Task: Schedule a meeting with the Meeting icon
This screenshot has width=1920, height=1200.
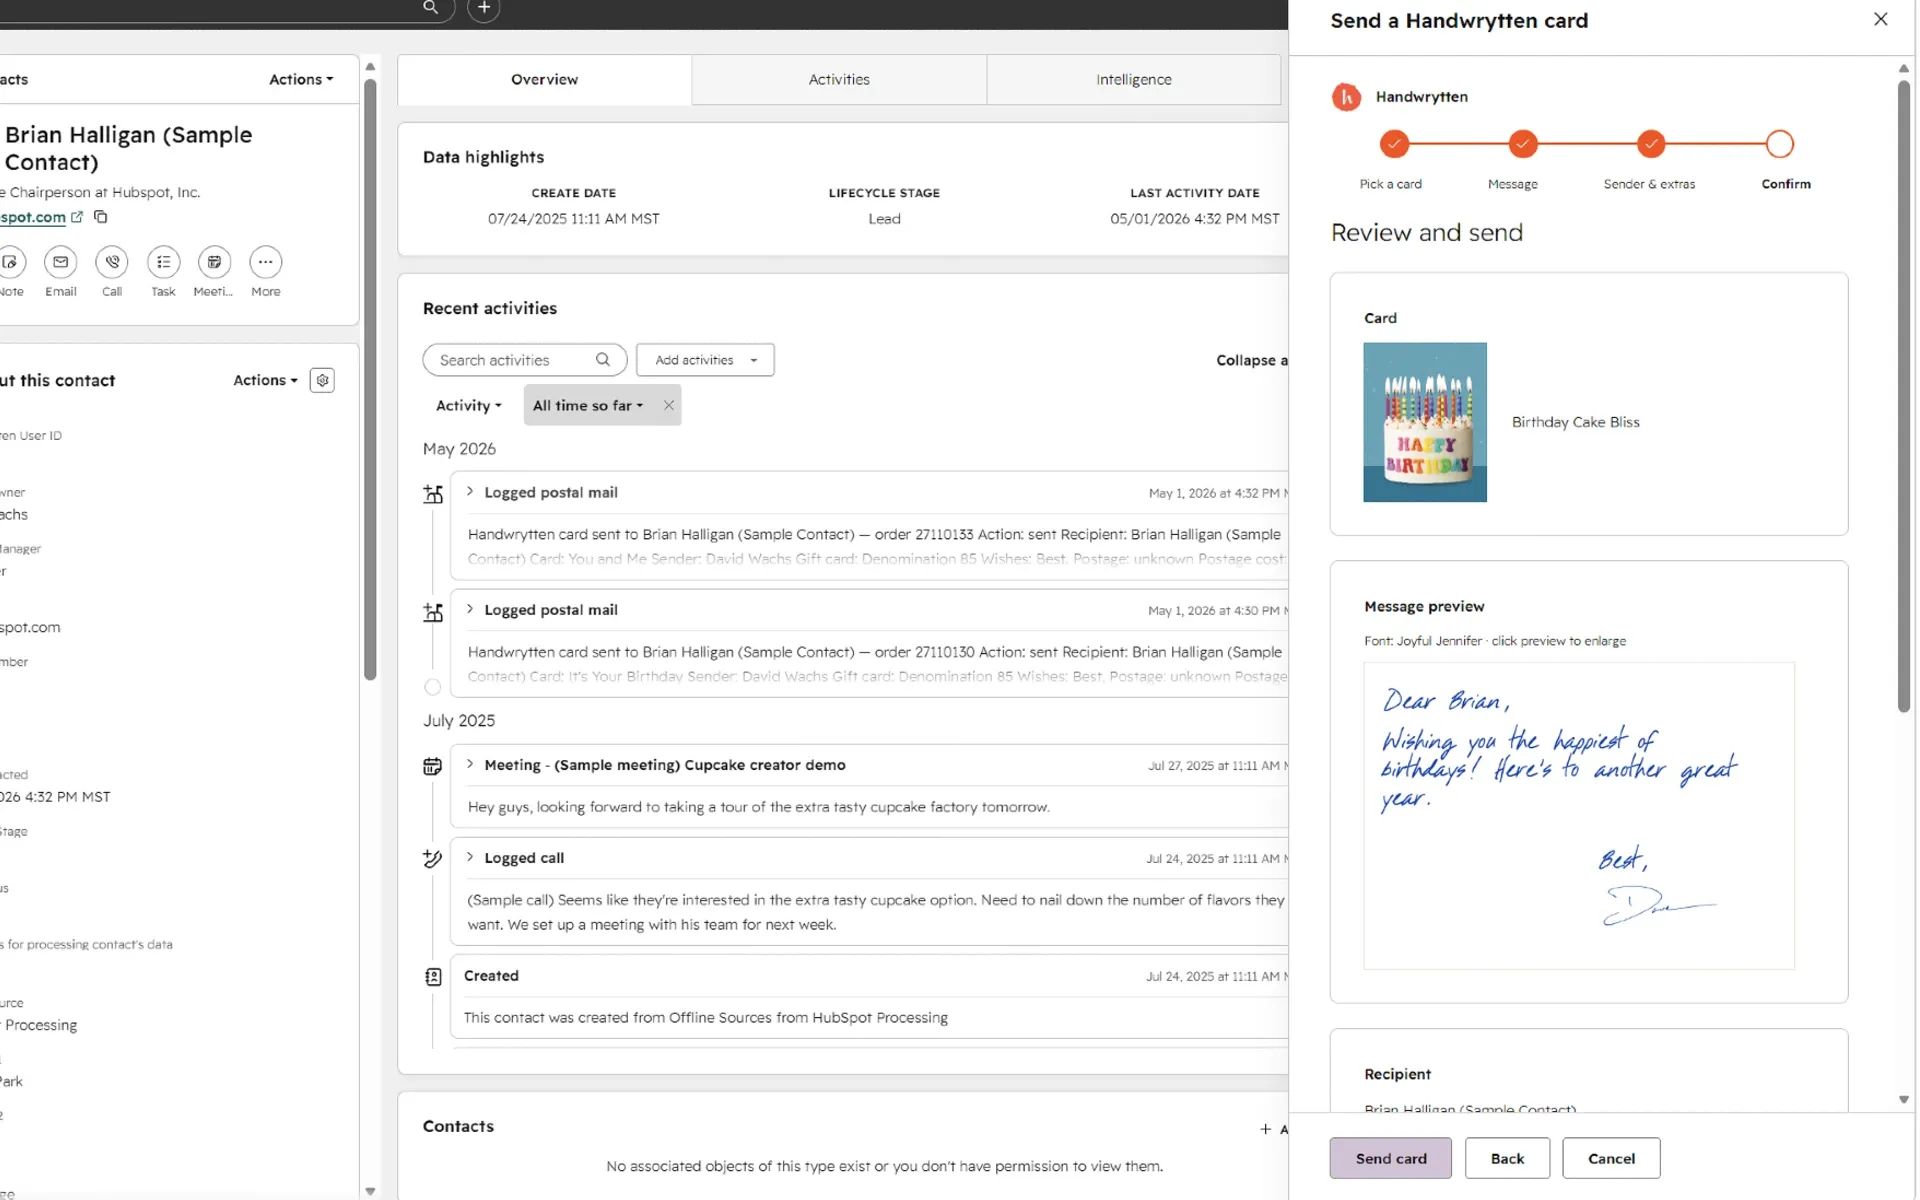Action: 214,262
